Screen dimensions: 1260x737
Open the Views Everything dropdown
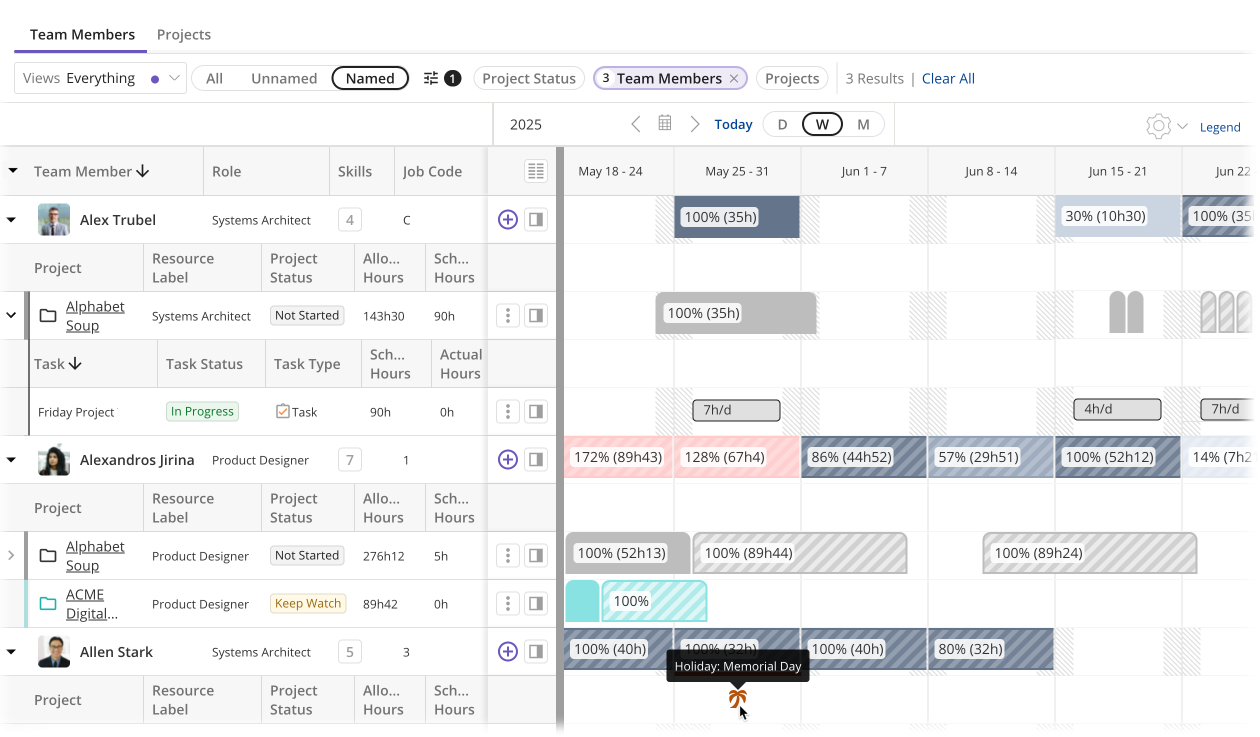click(101, 78)
